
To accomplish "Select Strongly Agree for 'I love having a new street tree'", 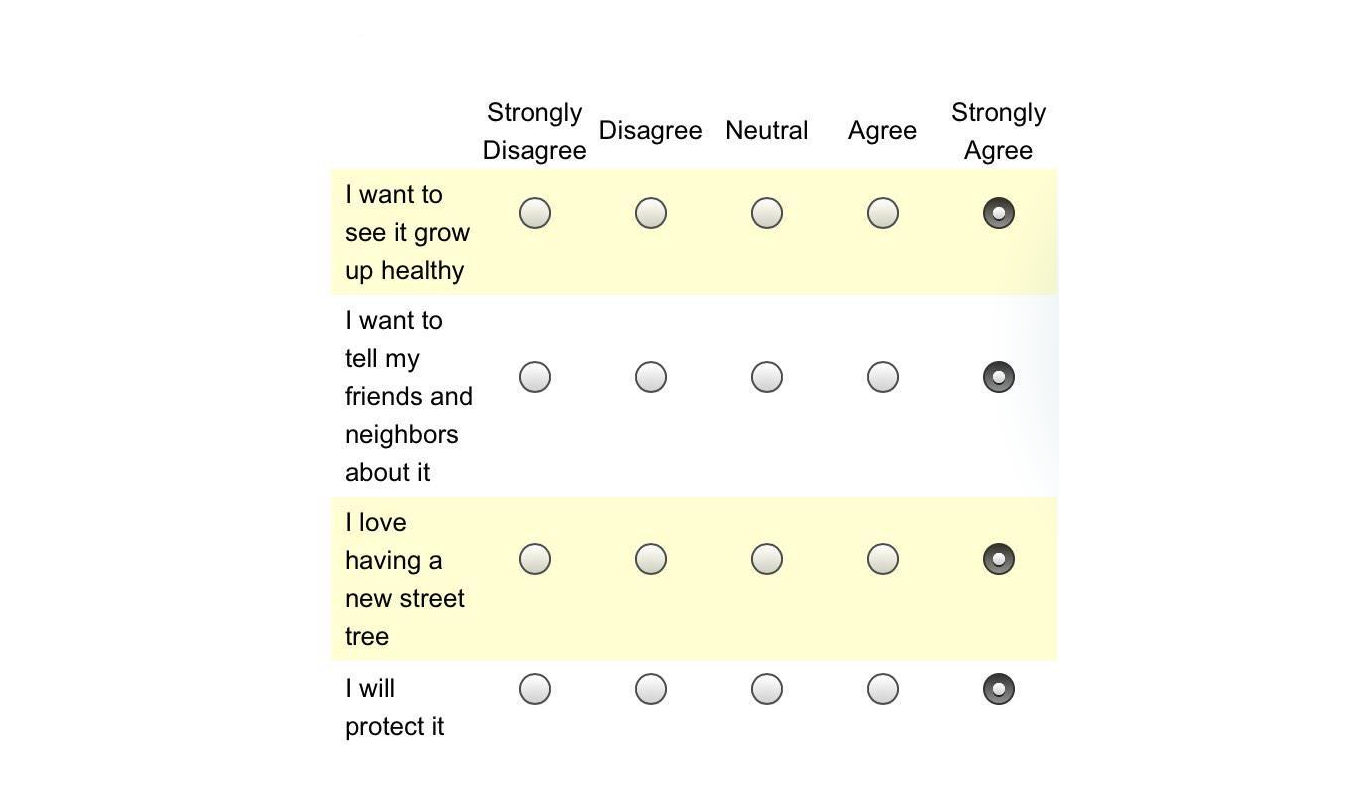I will (x=998, y=559).
